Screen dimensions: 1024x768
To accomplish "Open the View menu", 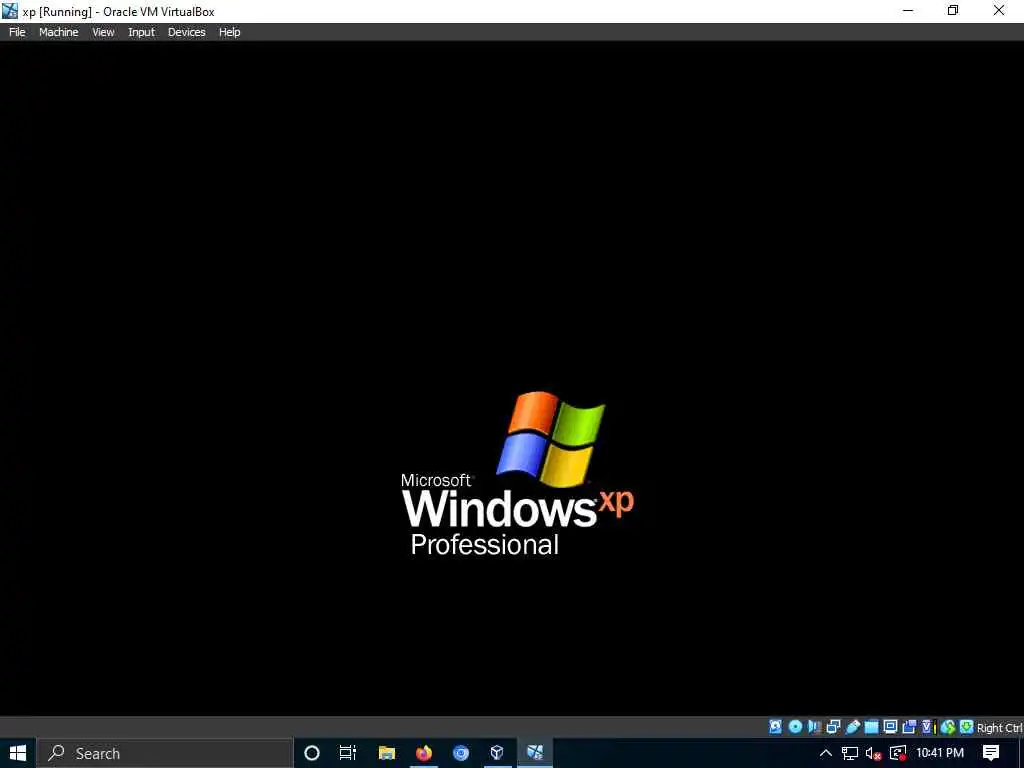I will [103, 32].
